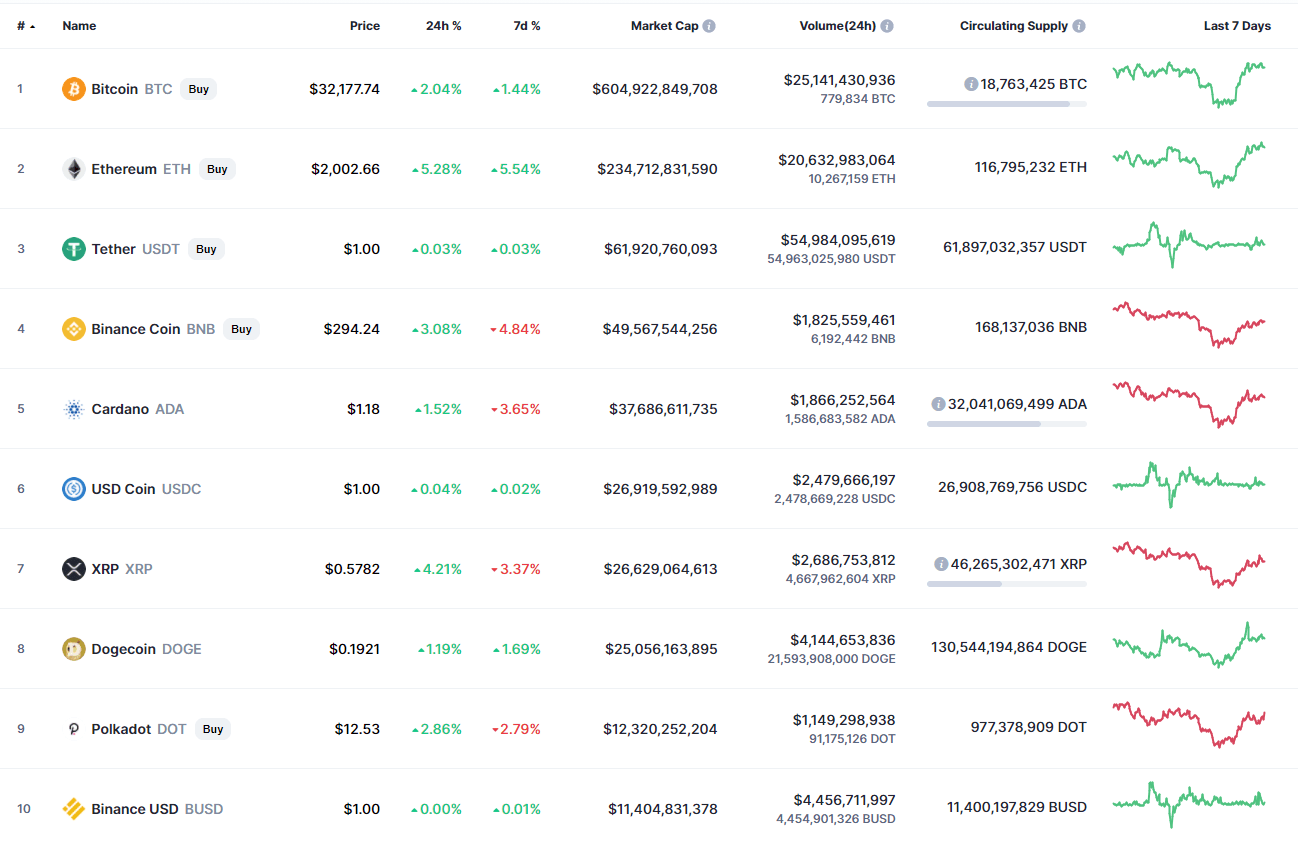Click the XRP circulating supply progress bar
Screen dimensions: 1298x841
click(1006, 584)
